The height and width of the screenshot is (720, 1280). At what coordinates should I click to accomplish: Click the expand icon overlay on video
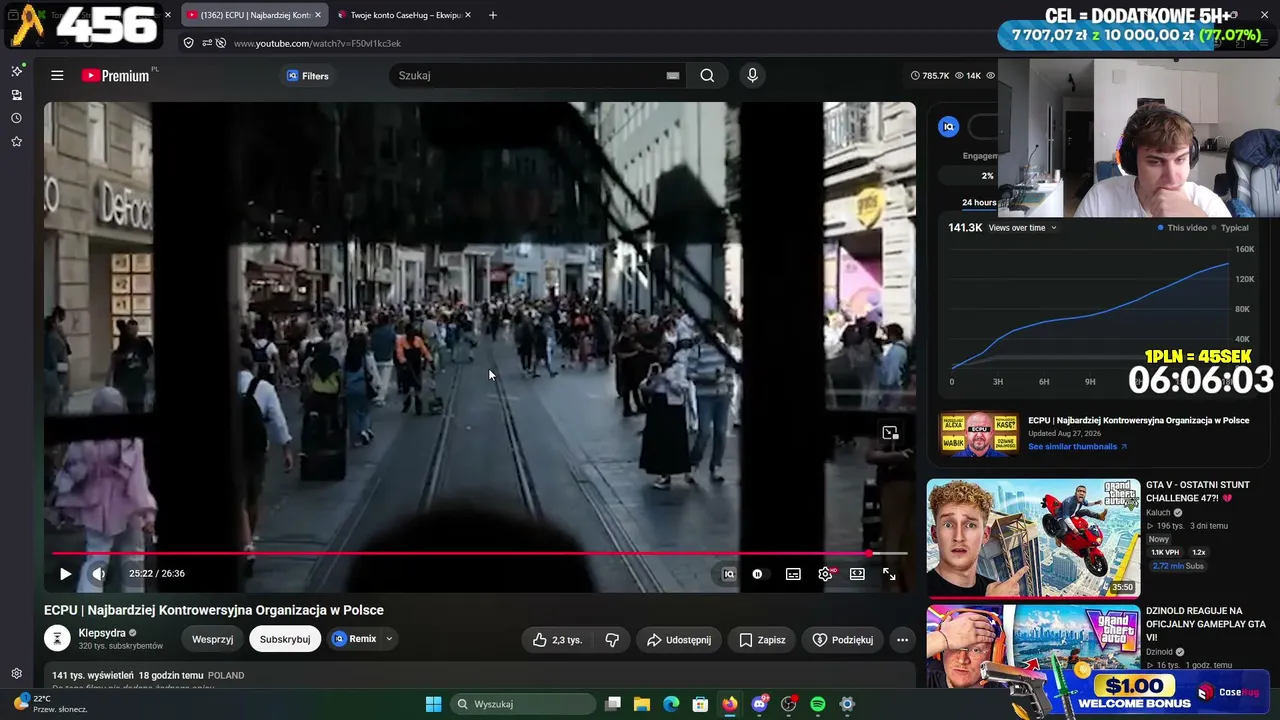pos(890,433)
